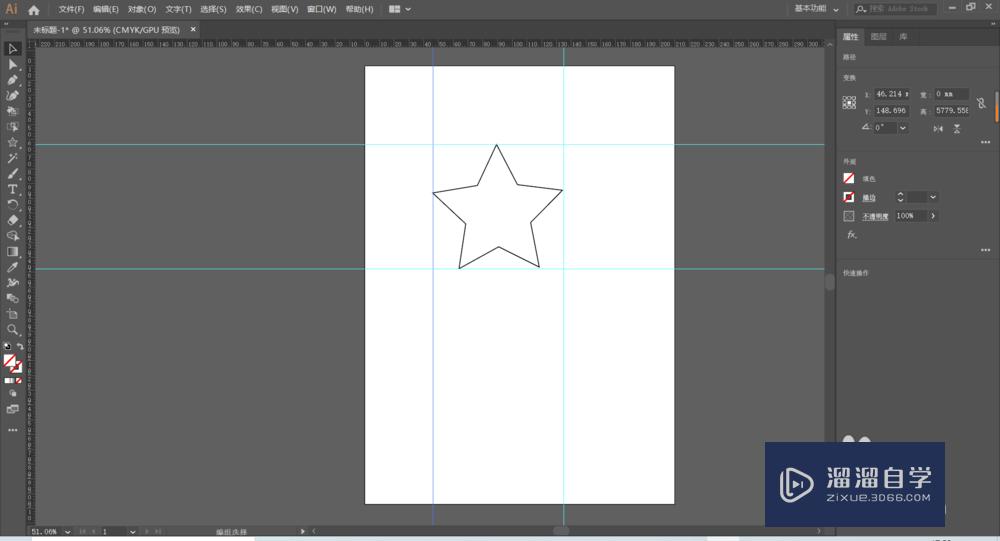Expand the stroke weight dropdown
The image size is (1000, 541).
click(x=933, y=197)
